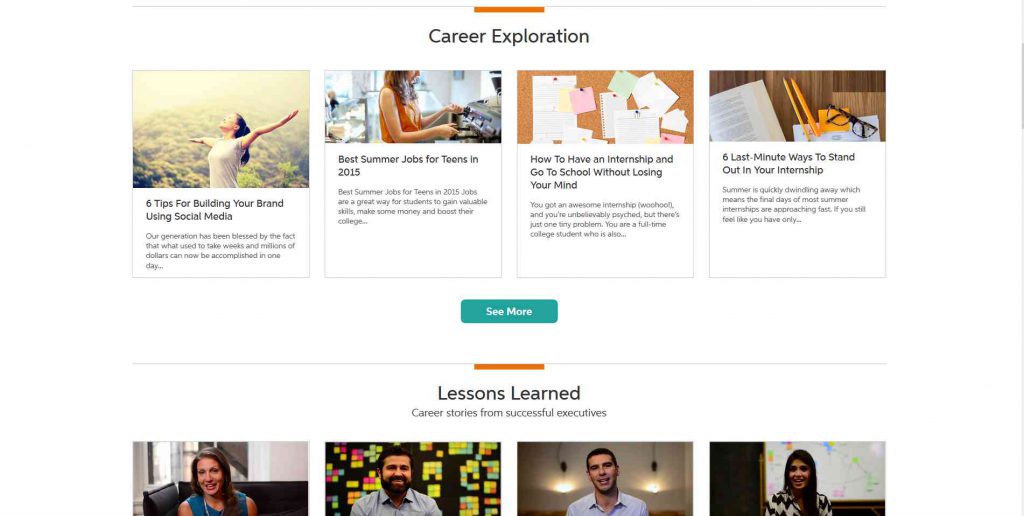The height and width of the screenshot is (516, 1024).
Task: Click the Career Exploration section heading
Action: (x=509, y=37)
